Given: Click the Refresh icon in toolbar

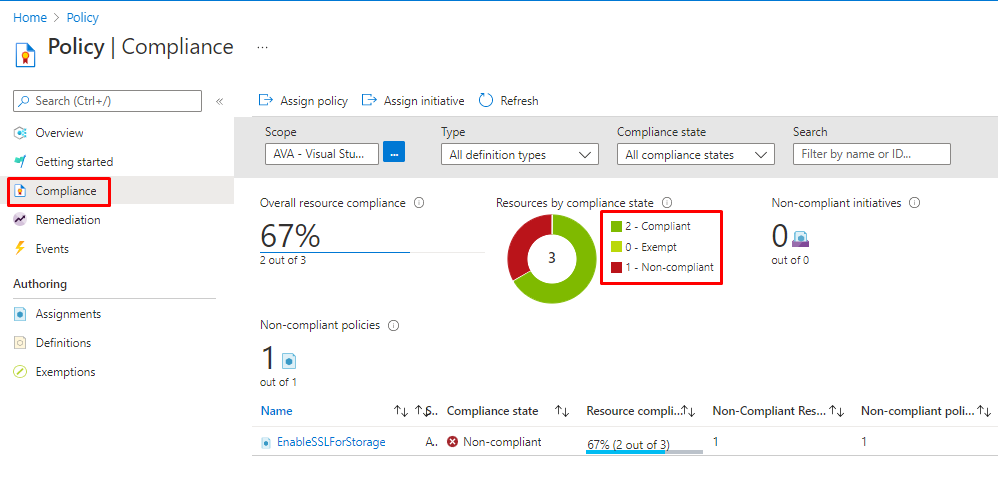Looking at the screenshot, I should click(486, 100).
